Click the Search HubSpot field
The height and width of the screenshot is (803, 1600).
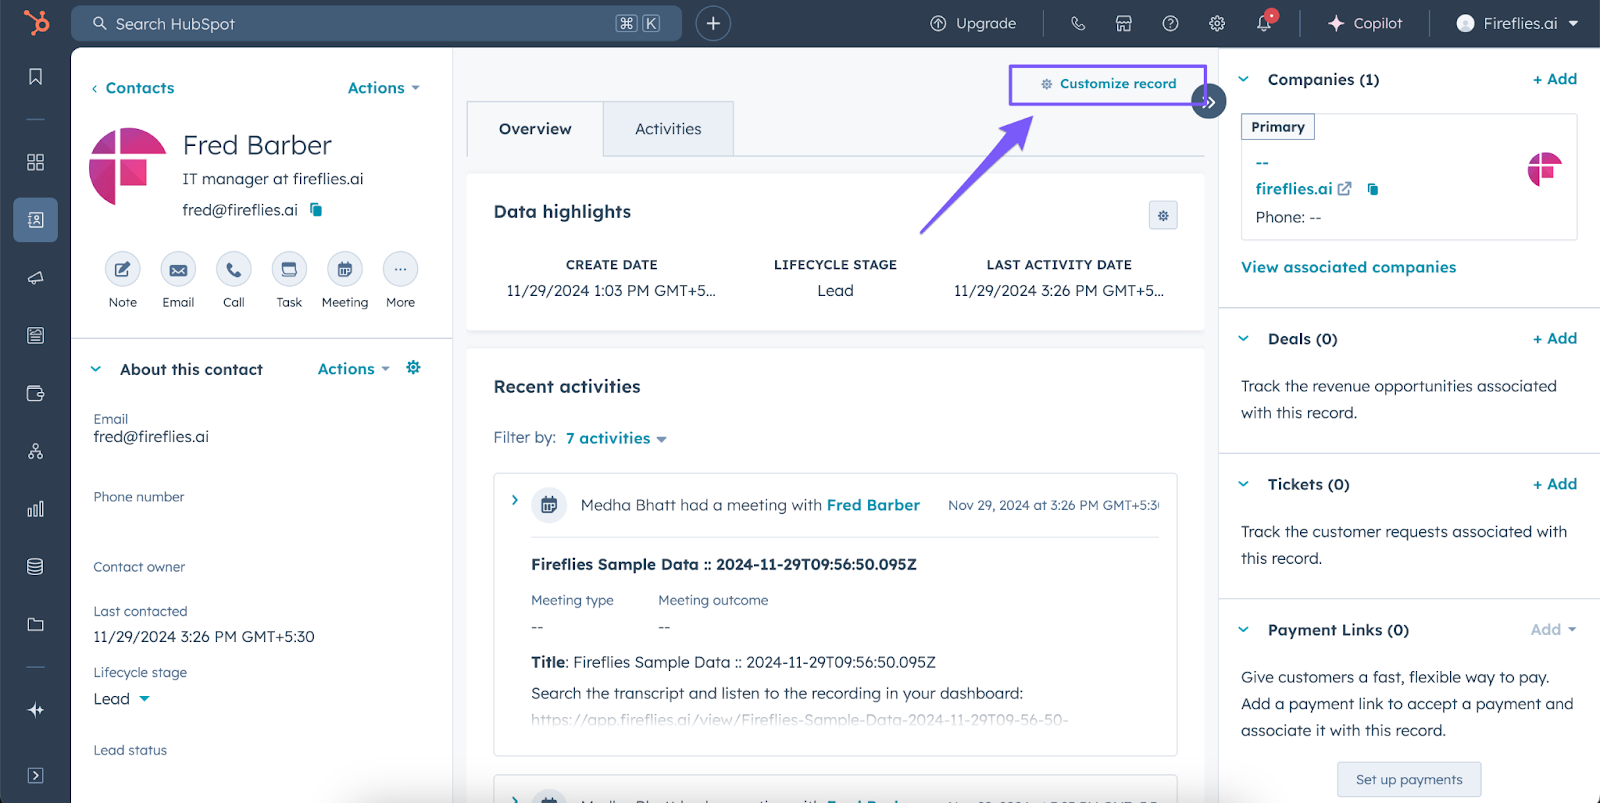point(376,23)
